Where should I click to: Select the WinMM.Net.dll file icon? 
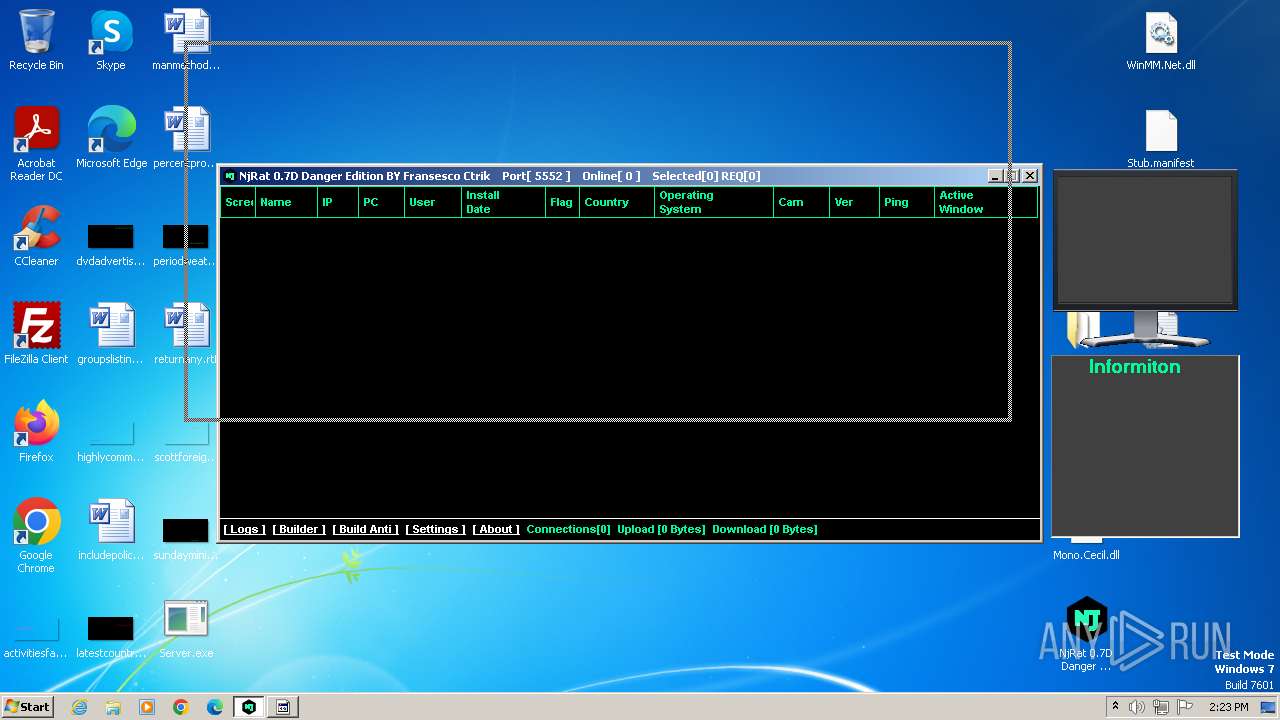(1161, 41)
